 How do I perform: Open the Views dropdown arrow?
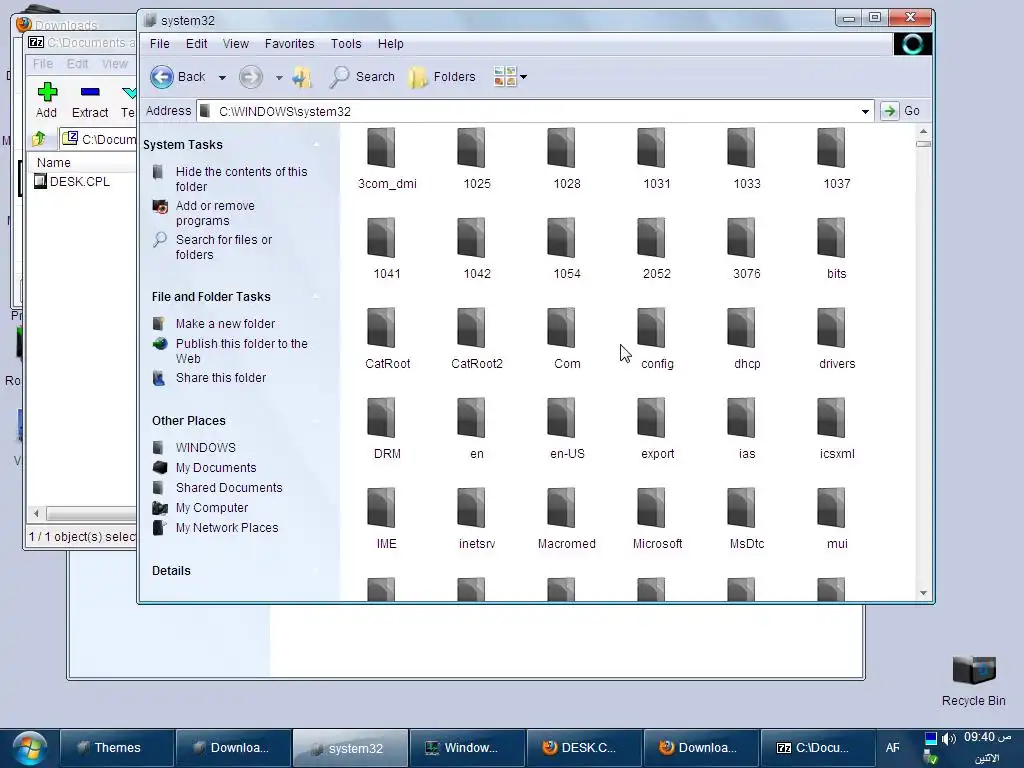tap(524, 77)
